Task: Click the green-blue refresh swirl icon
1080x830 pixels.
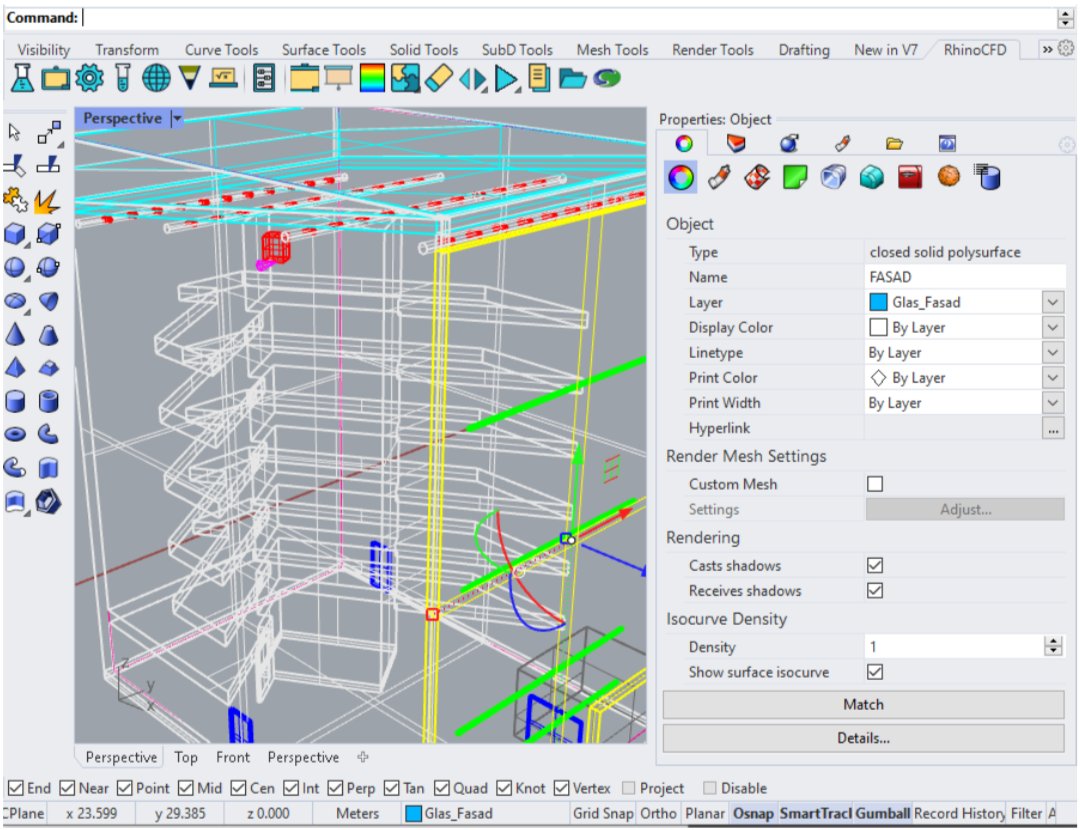Action: (606, 79)
